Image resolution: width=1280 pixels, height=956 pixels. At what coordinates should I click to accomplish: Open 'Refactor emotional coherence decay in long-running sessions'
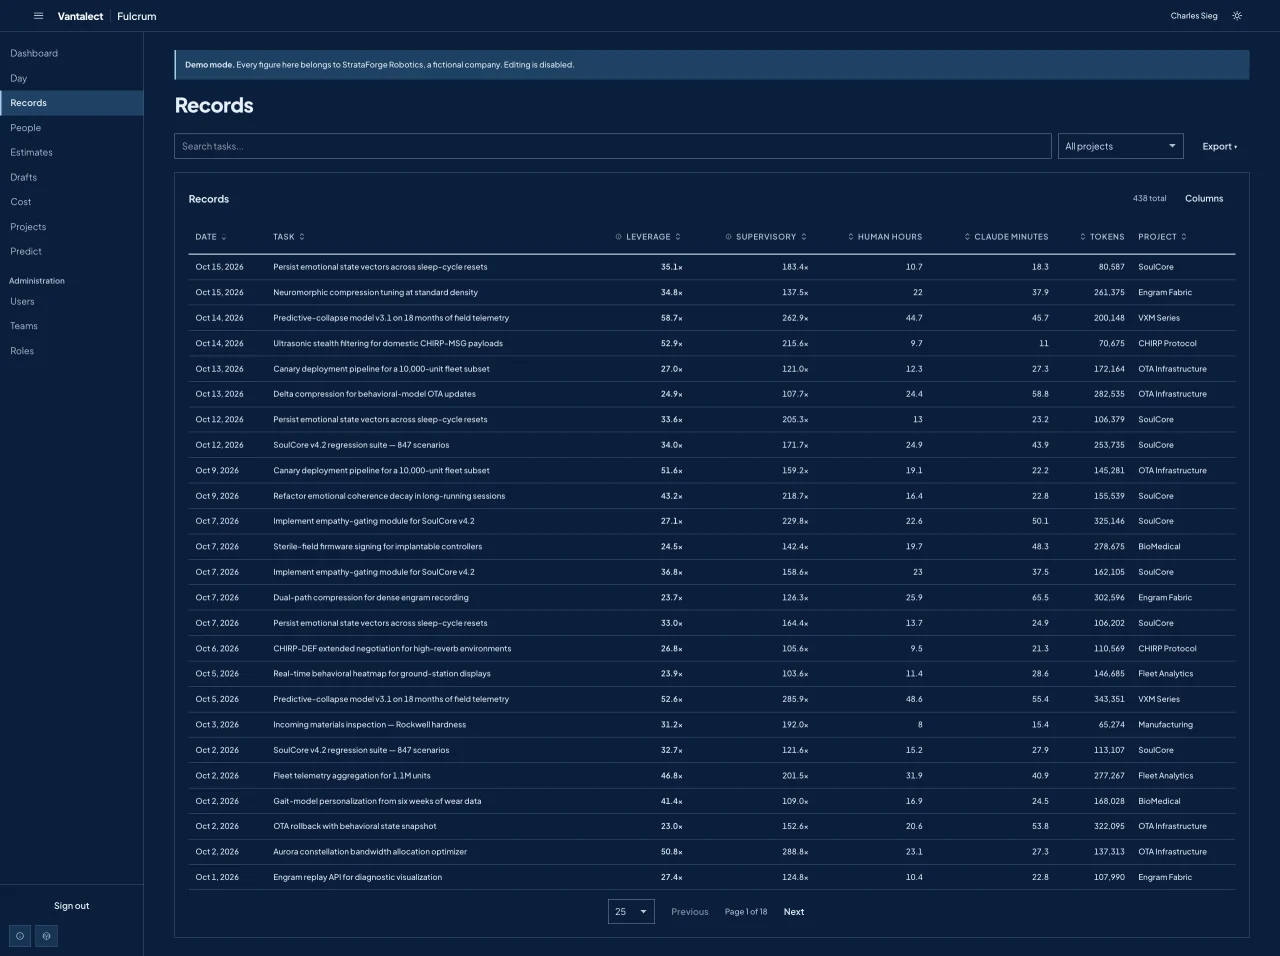click(x=712, y=496)
